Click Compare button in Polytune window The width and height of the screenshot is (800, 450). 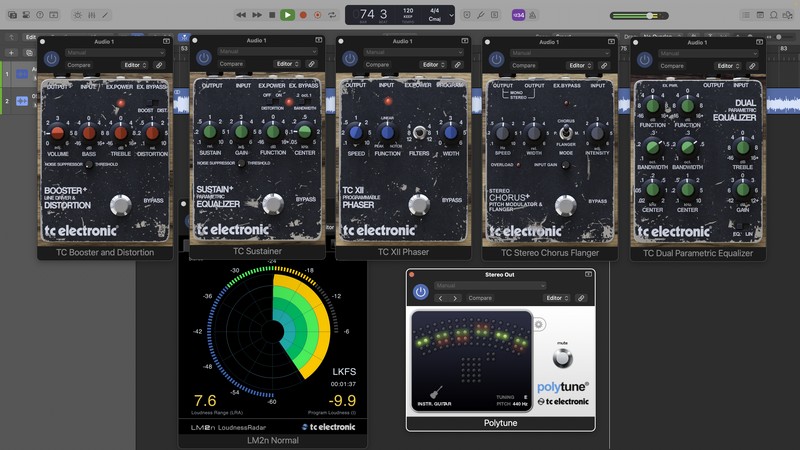point(480,298)
